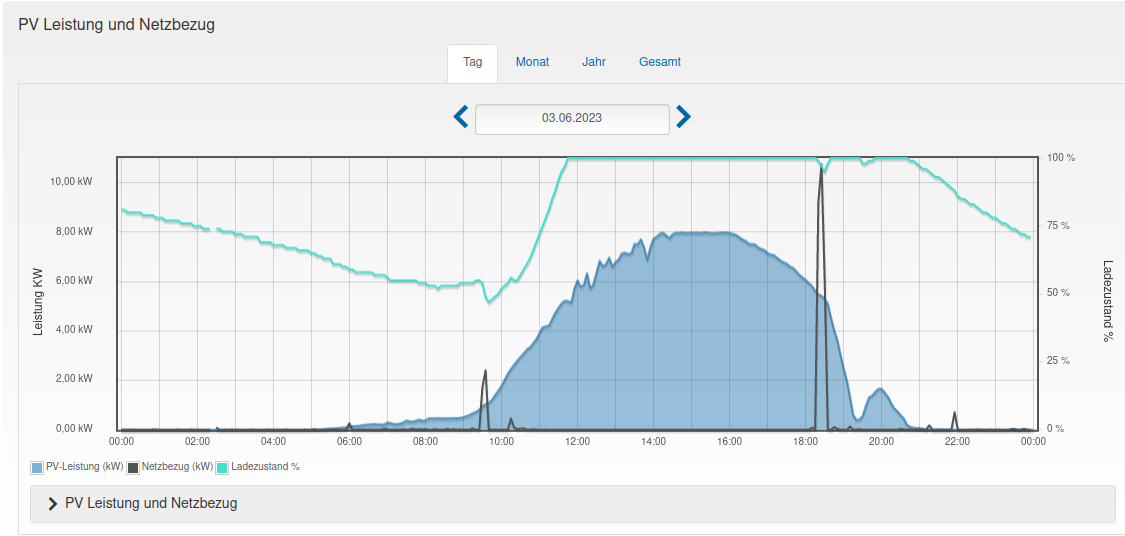Click the 75 % right axis label
Image resolution: width=1125 pixels, height=536 pixels.
coord(1061,226)
